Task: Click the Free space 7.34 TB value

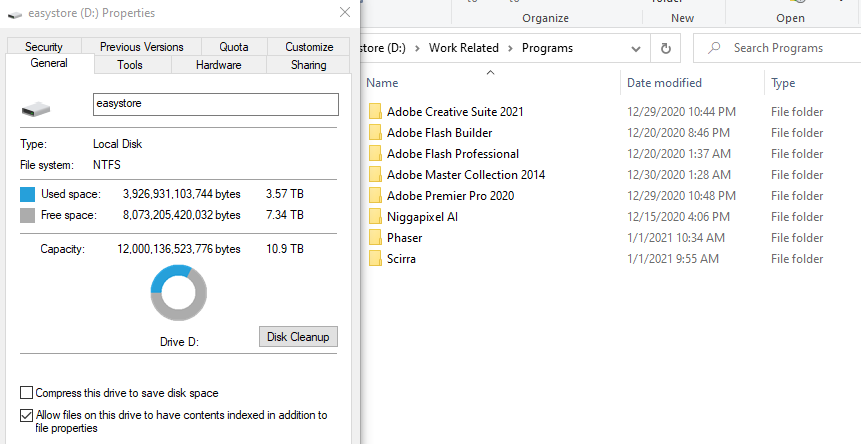Action: pos(285,215)
